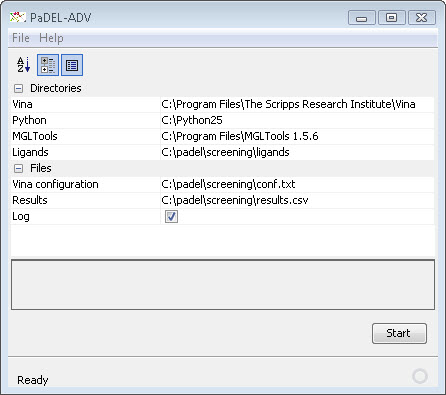Open the File menu
The width and height of the screenshot is (446, 395).
tap(21, 38)
